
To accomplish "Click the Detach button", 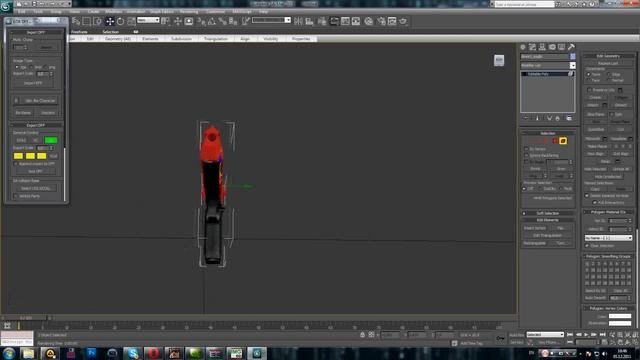I will (621, 105).
